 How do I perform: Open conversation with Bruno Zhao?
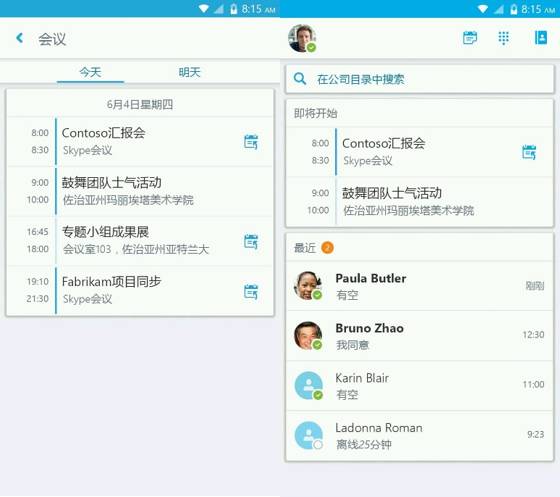coord(420,336)
